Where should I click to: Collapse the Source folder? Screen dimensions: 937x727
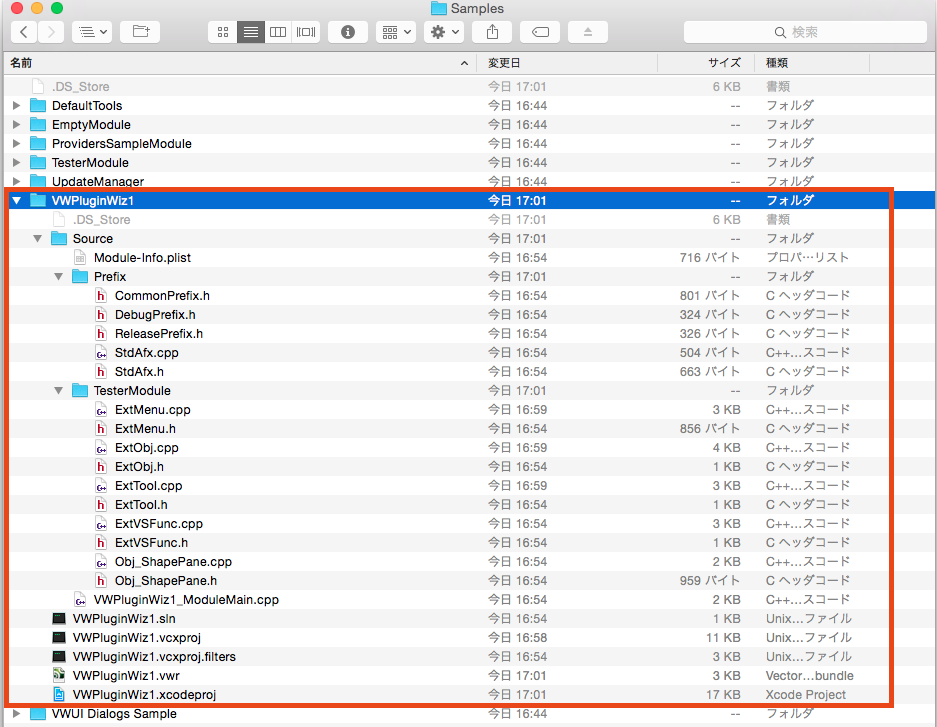click(38, 239)
